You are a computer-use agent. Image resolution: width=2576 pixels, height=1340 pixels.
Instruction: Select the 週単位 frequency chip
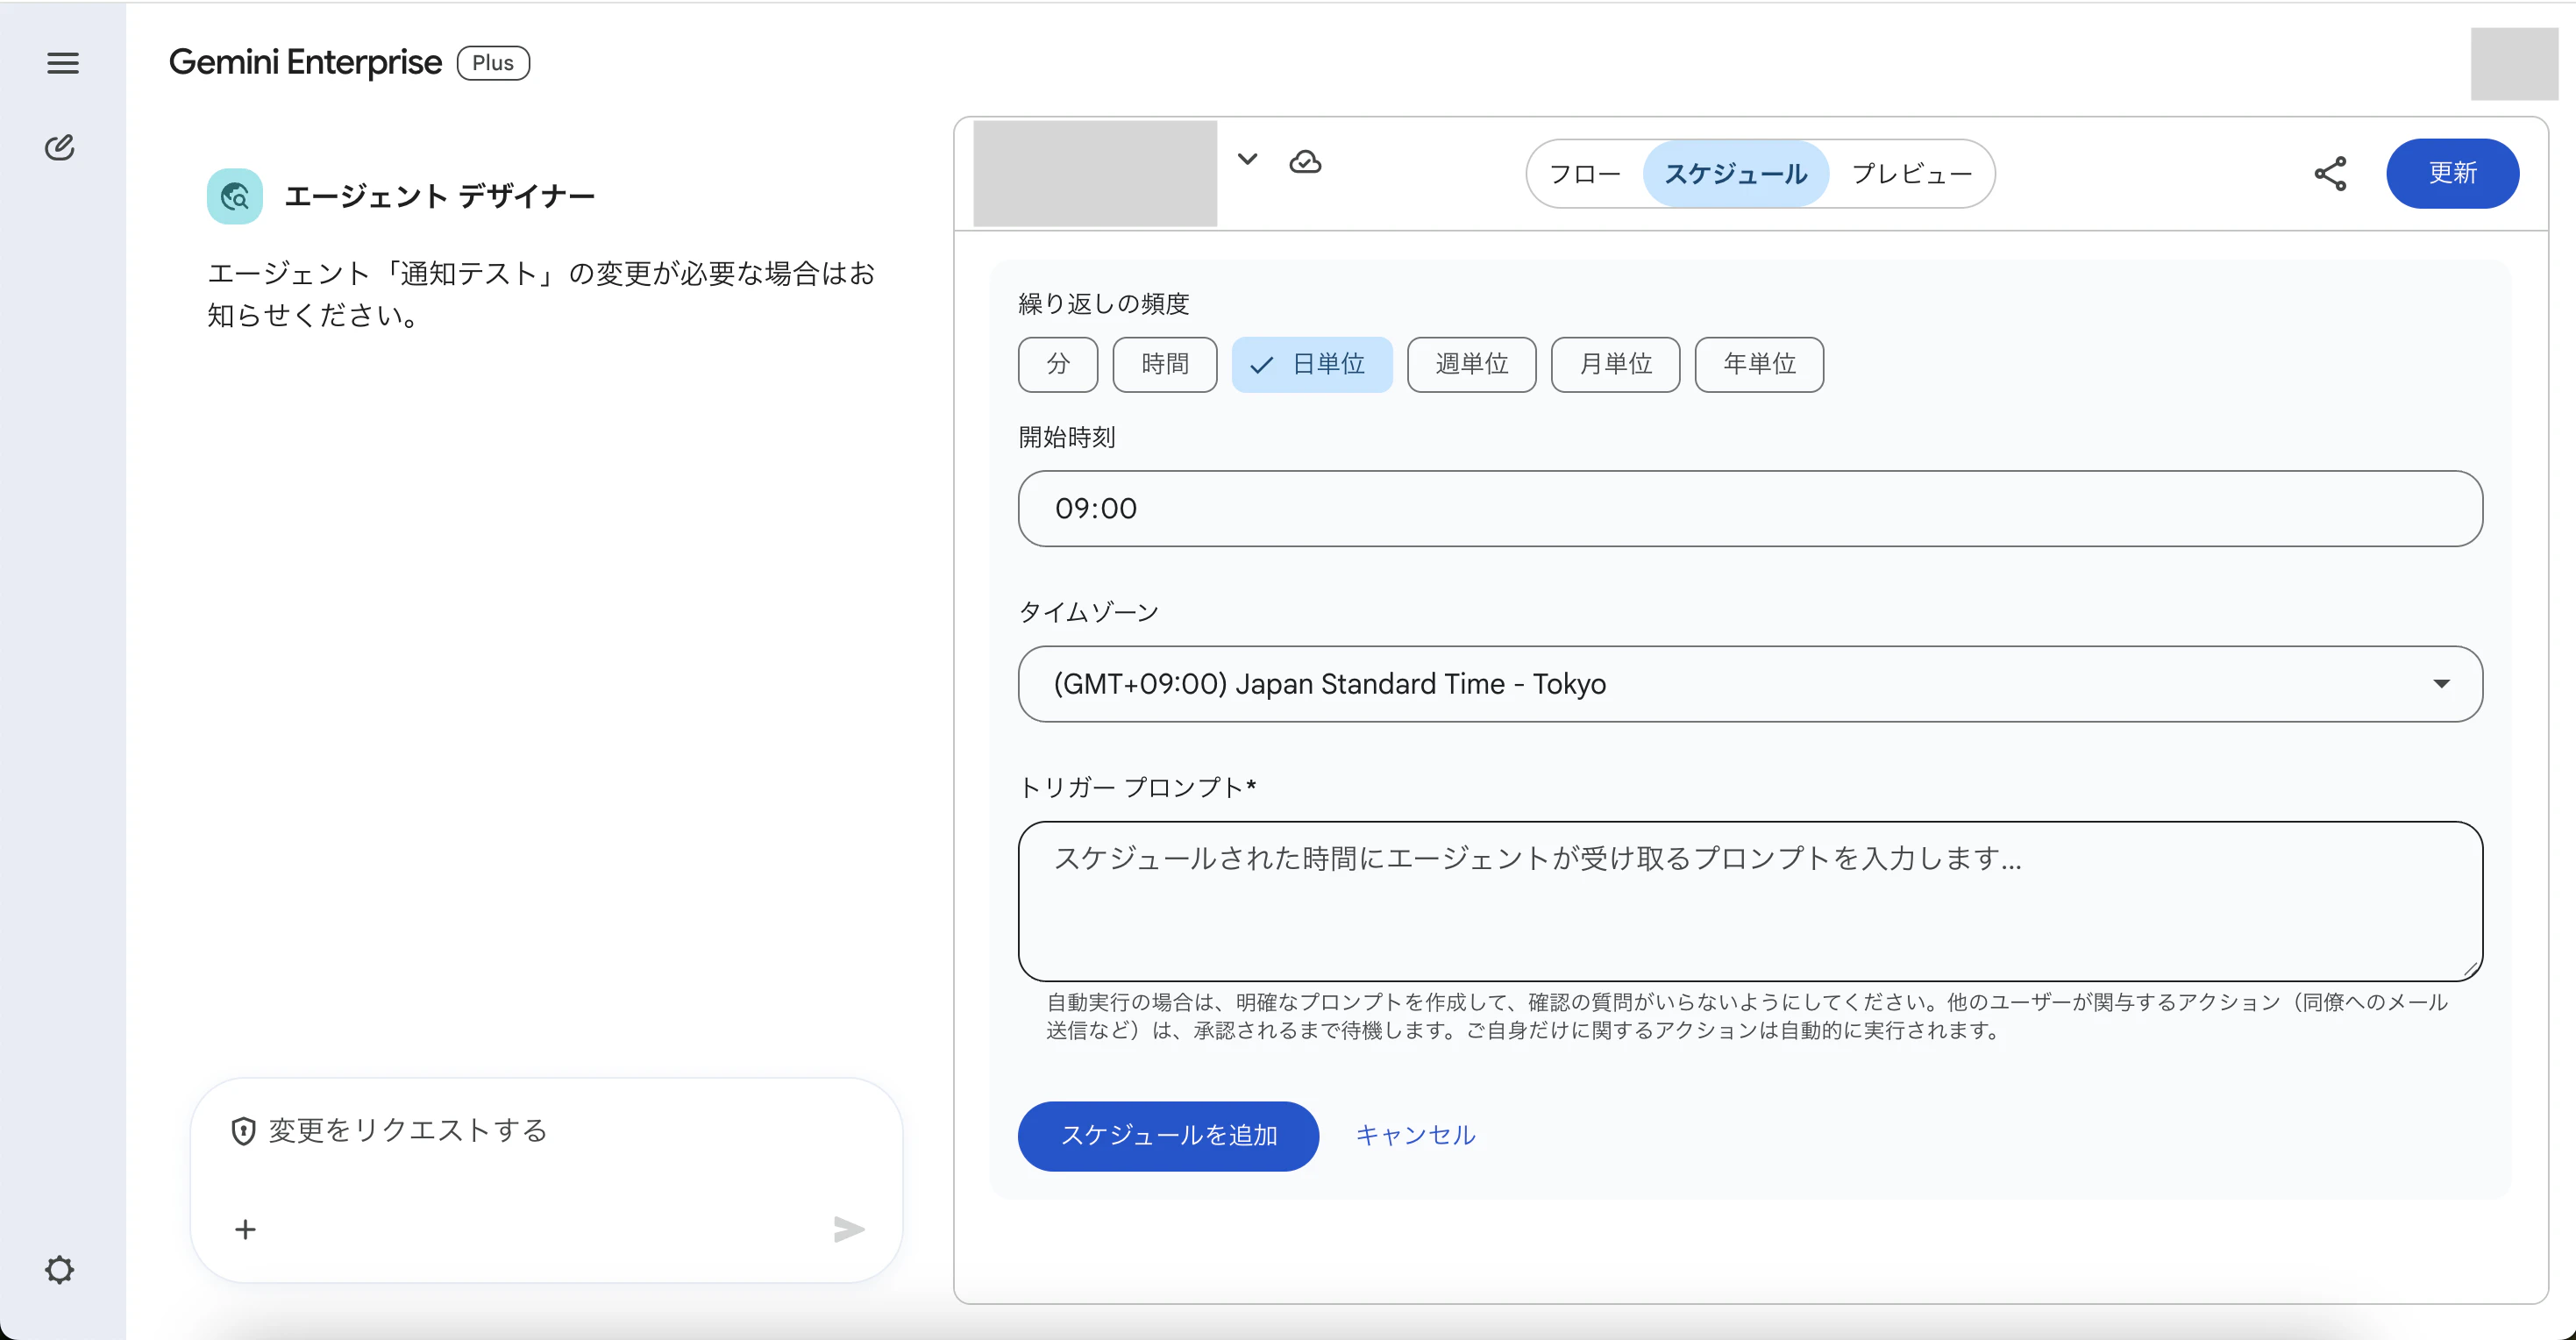[x=1471, y=364]
